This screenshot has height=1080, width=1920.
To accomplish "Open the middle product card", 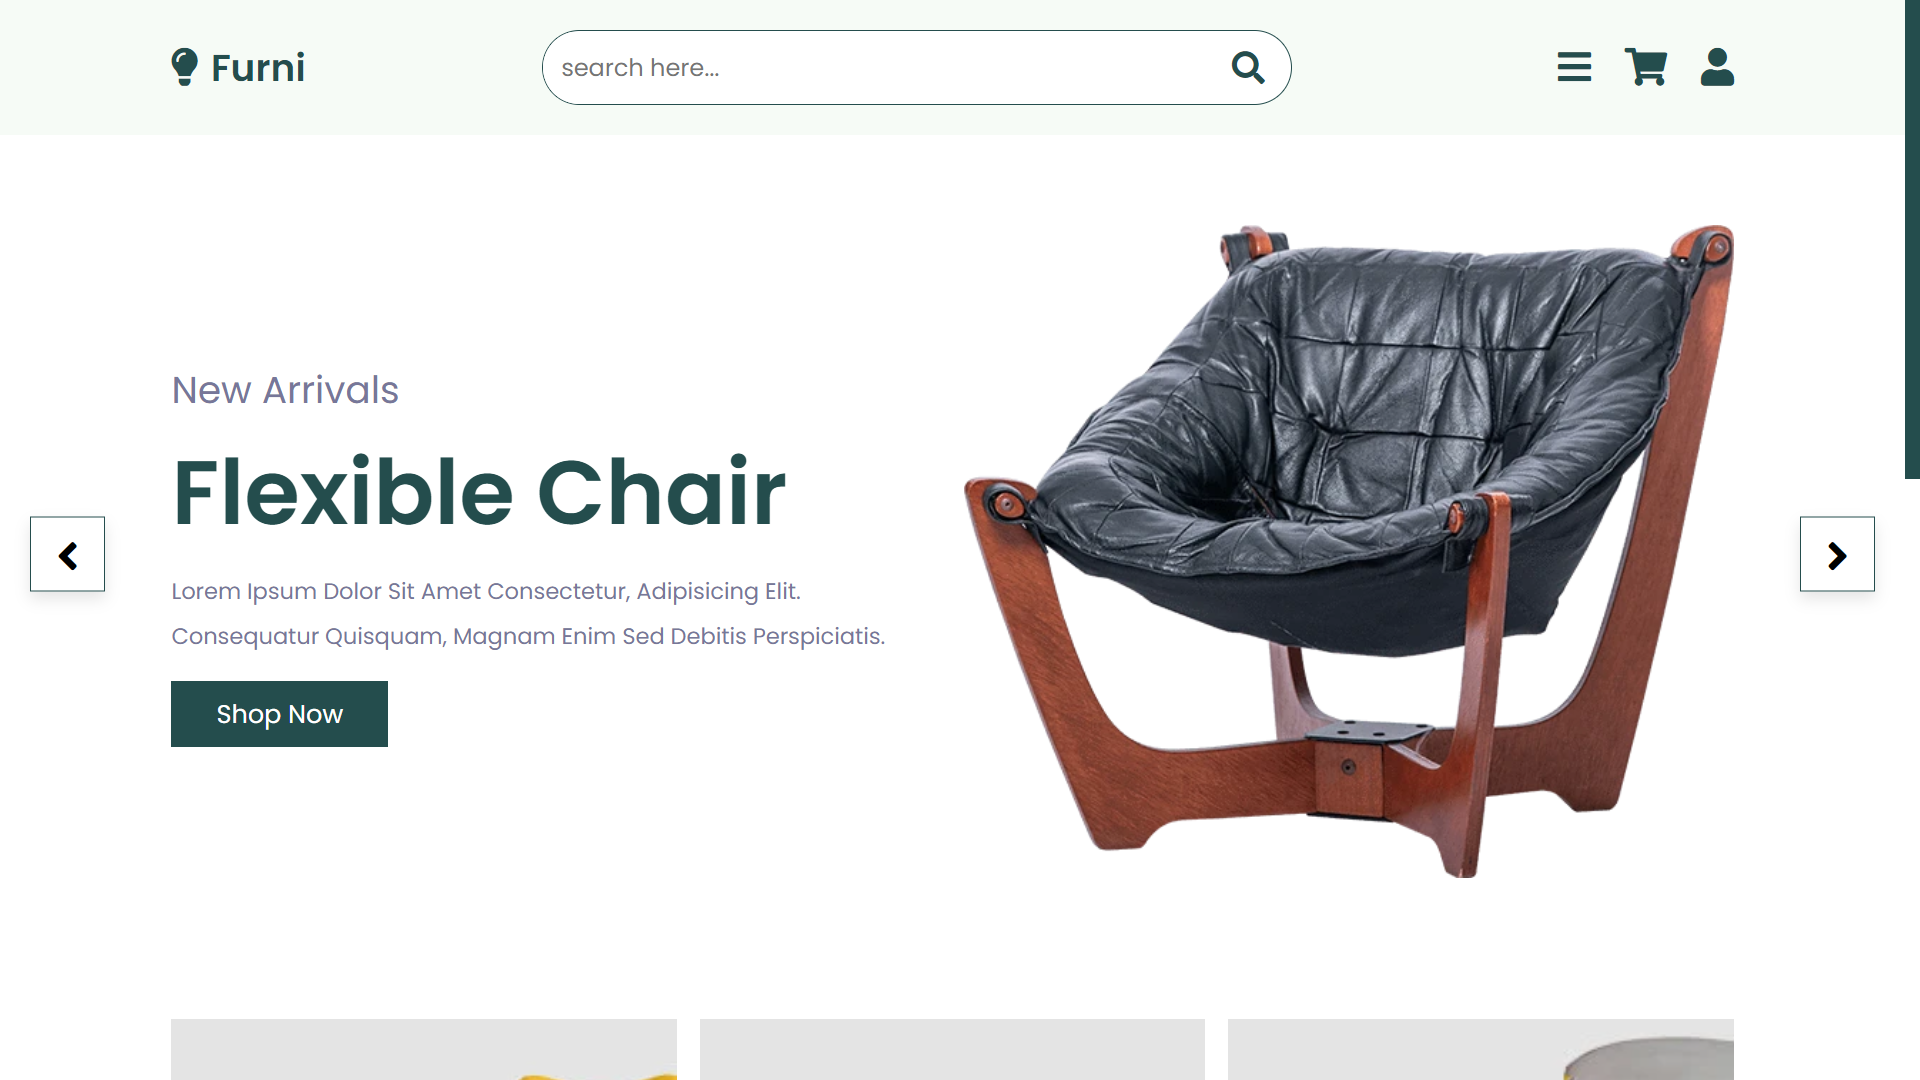I will point(952,1049).
